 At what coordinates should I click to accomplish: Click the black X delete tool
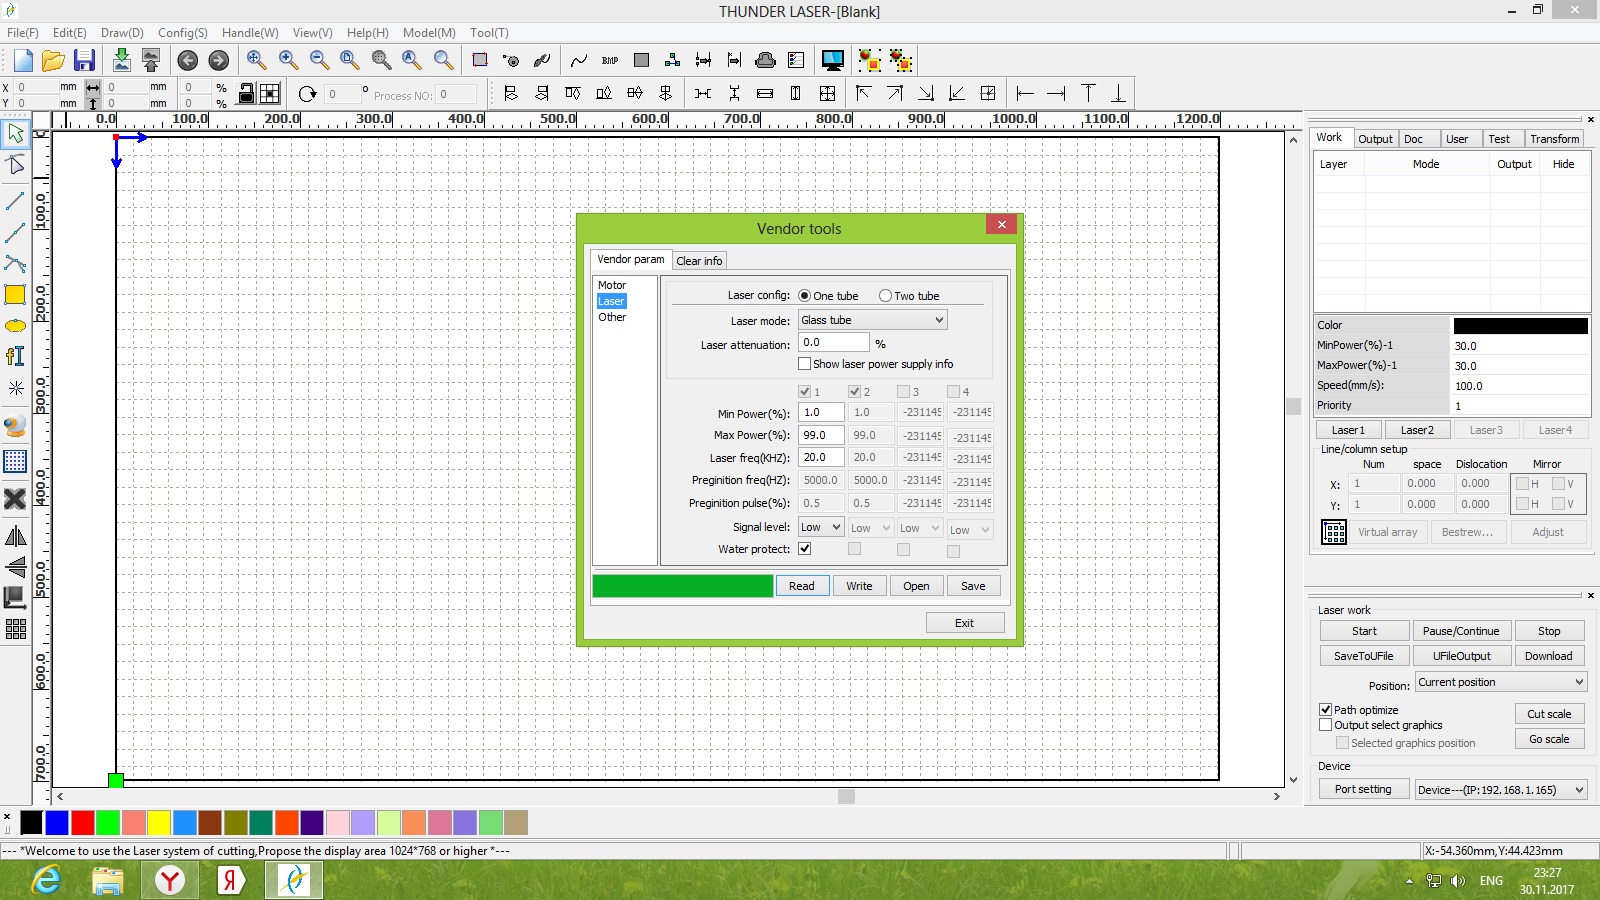click(x=15, y=498)
